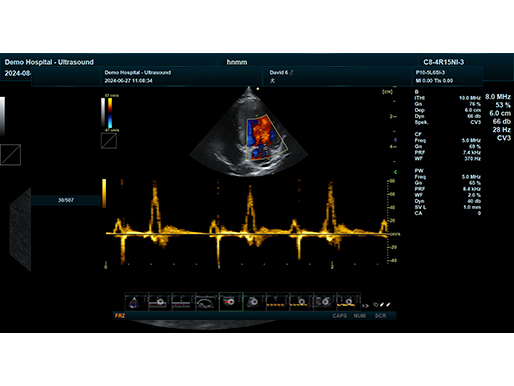Click the small round icon after the double-arrow

point(375,305)
